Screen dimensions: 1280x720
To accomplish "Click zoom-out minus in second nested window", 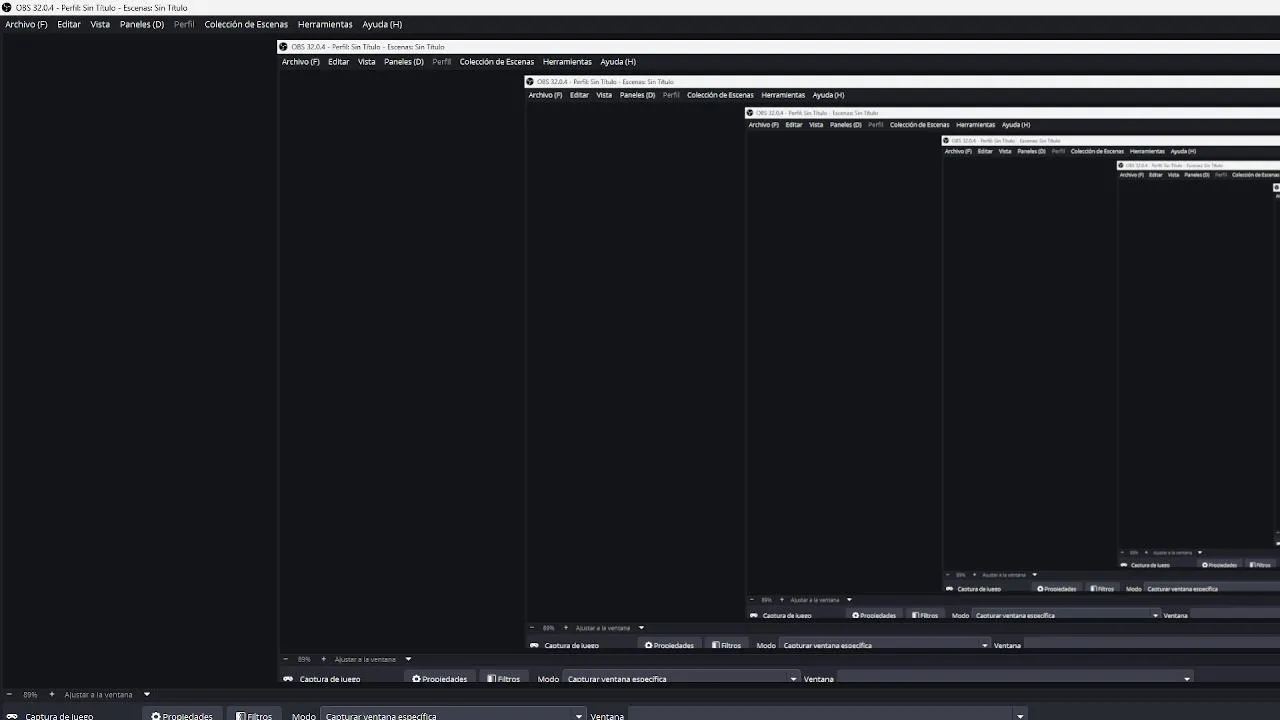I will (x=532, y=628).
